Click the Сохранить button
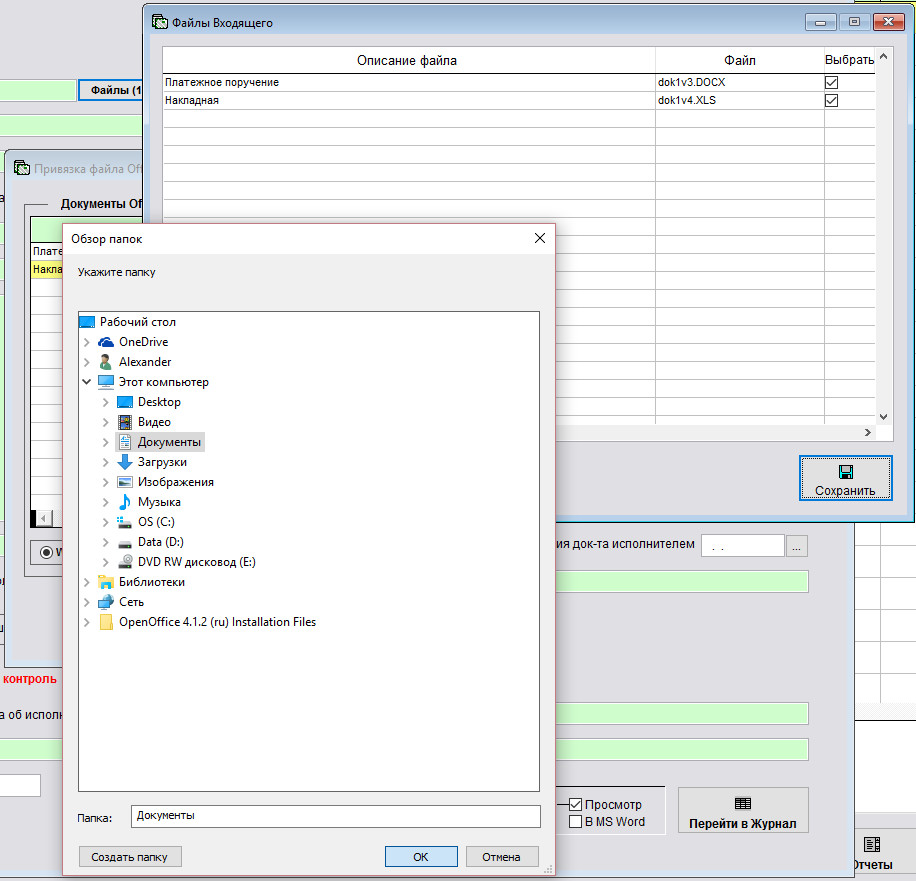916x881 pixels. point(845,478)
